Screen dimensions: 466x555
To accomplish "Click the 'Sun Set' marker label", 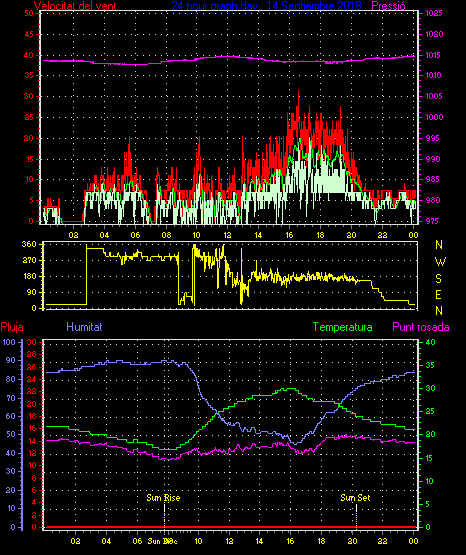I will click(x=355, y=498).
